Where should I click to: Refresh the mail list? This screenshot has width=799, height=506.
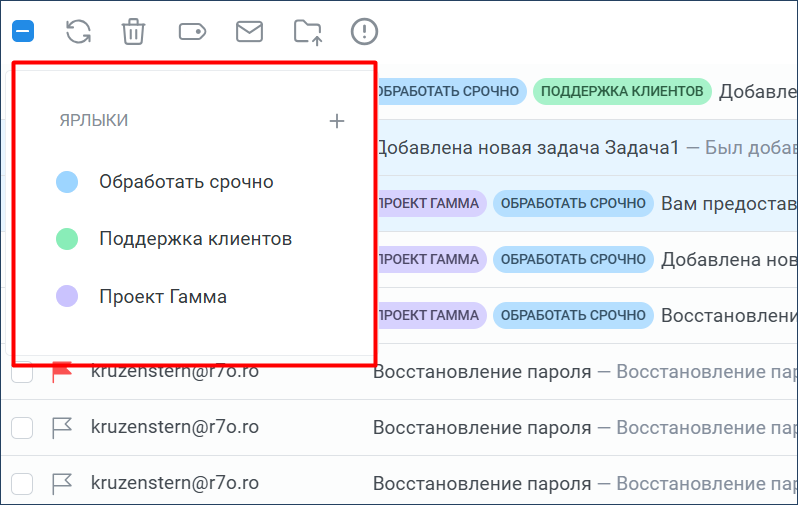(78, 32)
